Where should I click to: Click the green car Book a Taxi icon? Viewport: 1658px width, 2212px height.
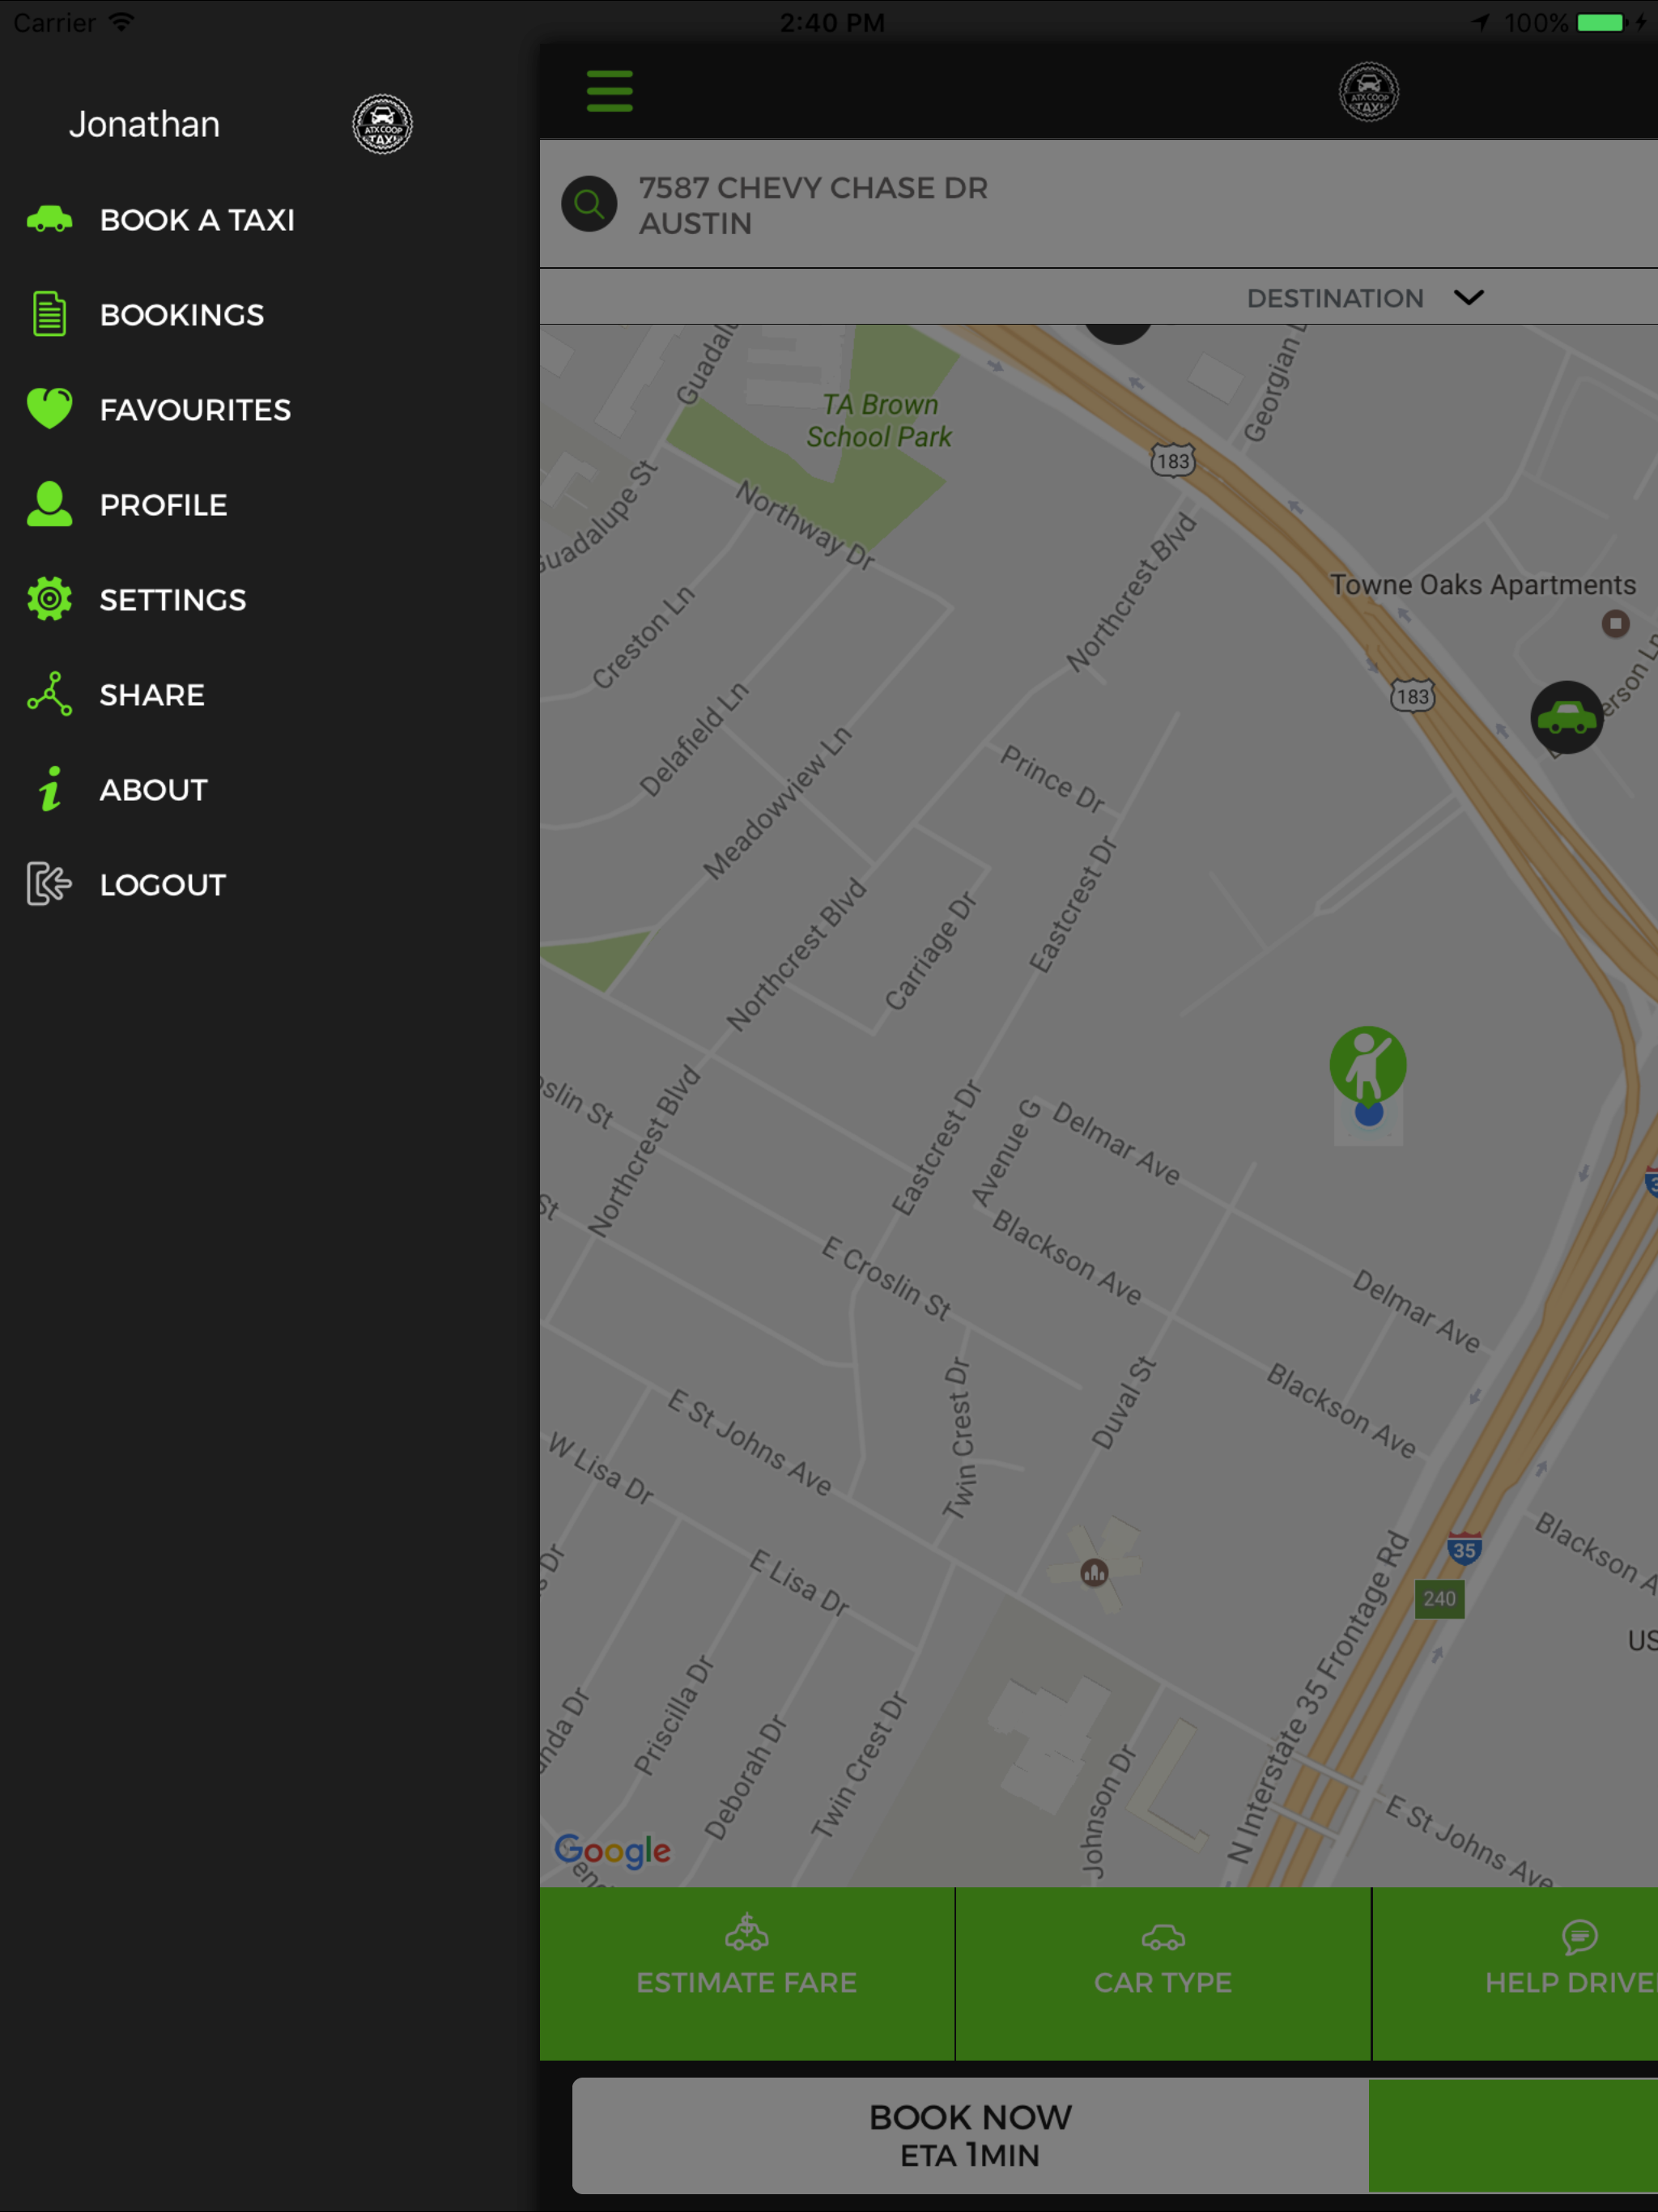click(49, 219)
